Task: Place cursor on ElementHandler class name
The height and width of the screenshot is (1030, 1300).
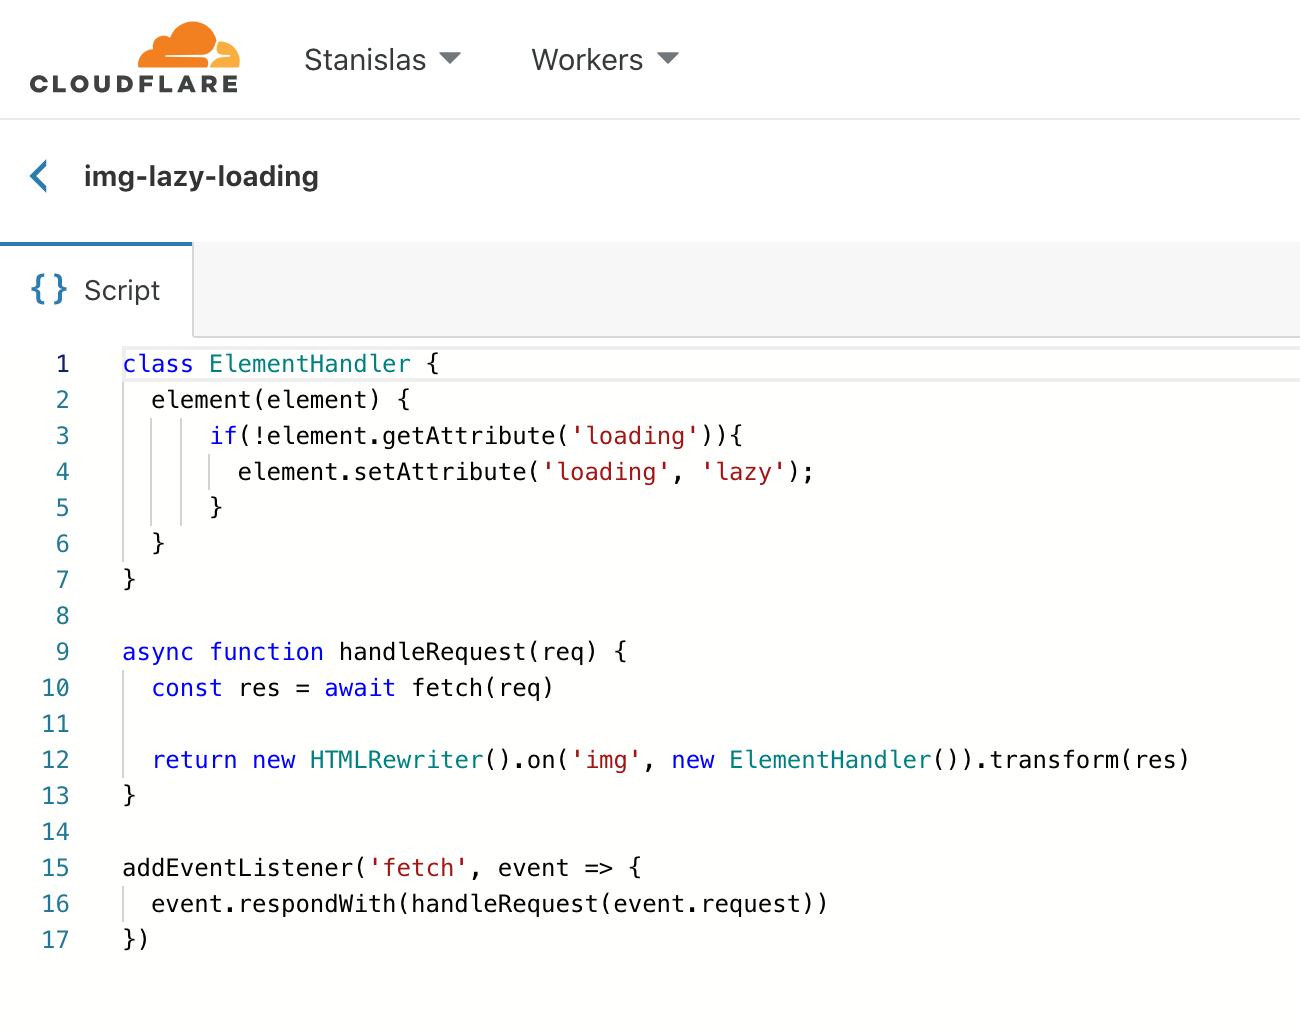Action: (310, 364)
